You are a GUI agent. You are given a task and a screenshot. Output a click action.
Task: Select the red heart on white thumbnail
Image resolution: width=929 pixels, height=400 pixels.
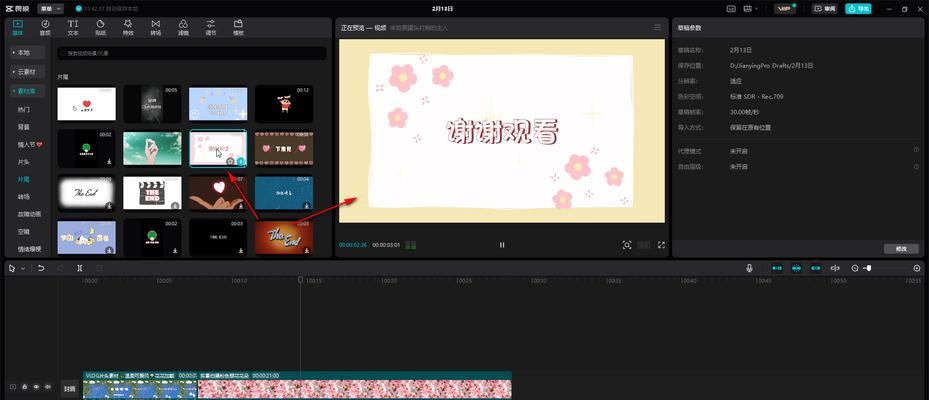pyautogui.click(x=87, y=104)
